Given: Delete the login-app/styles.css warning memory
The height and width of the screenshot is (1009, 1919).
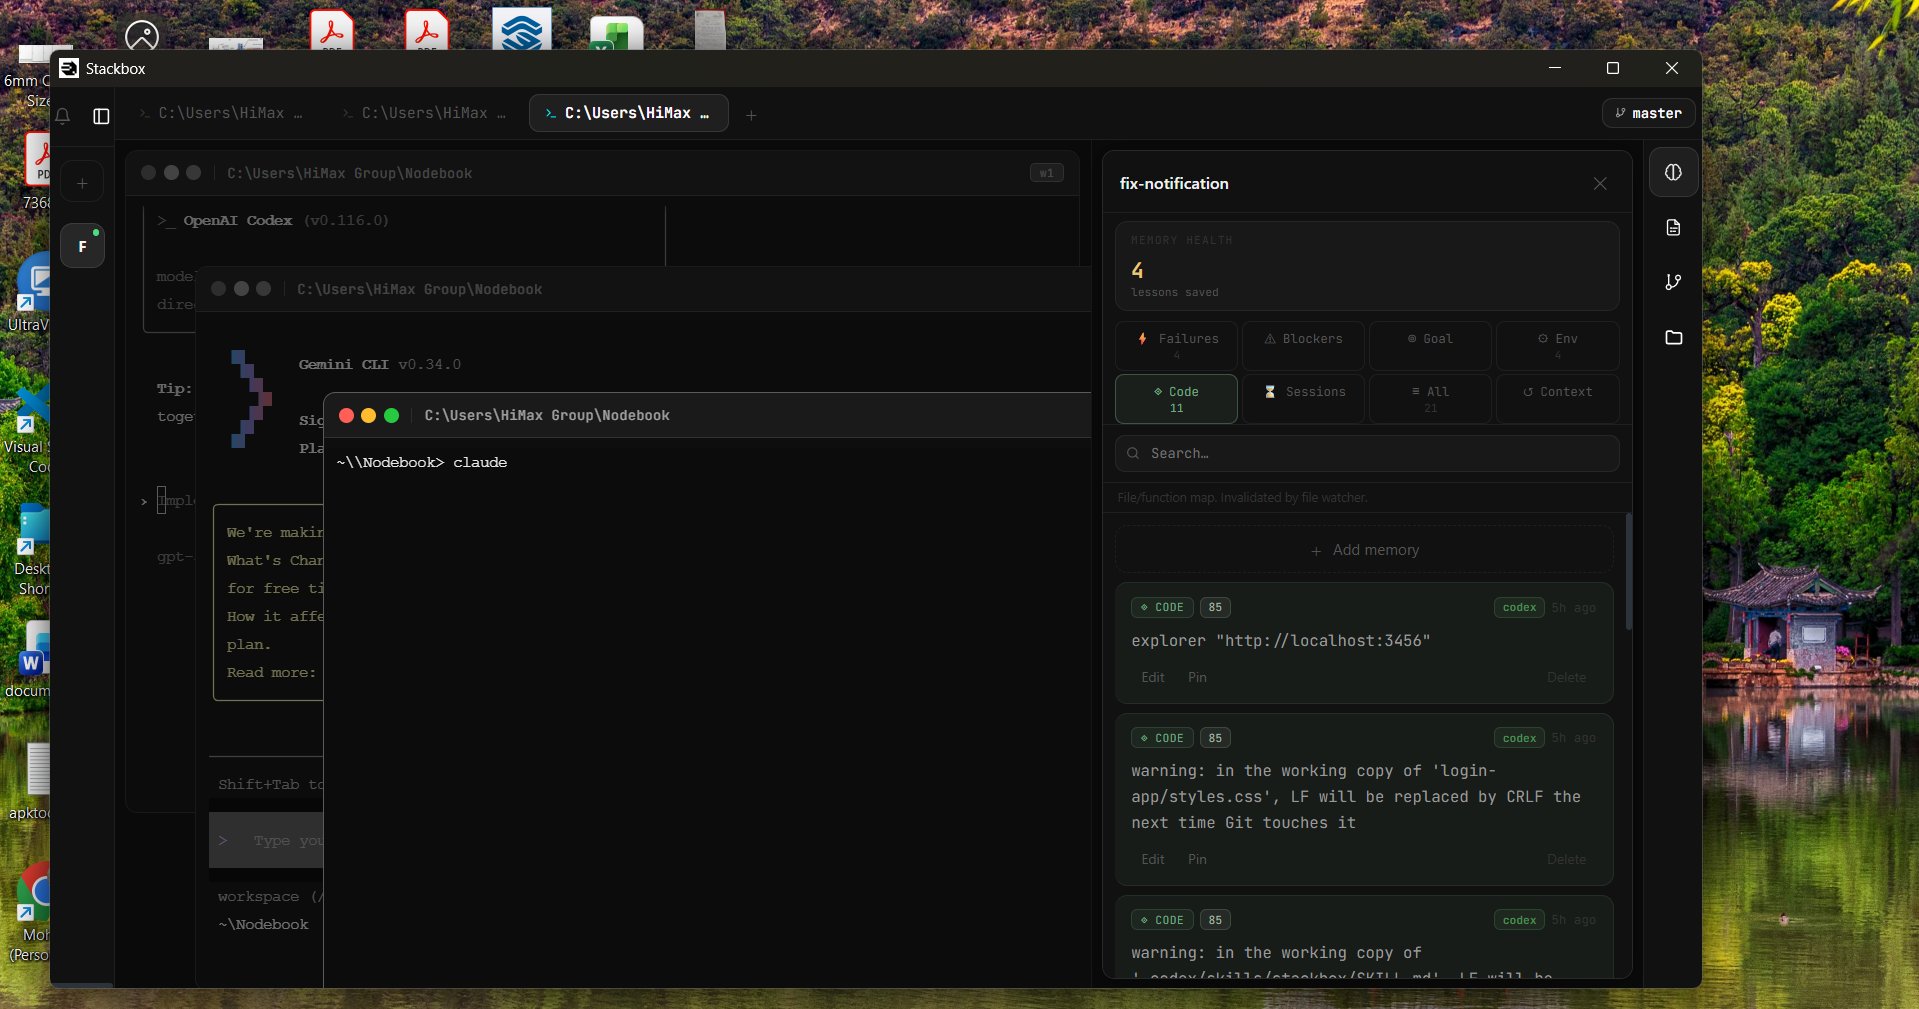Looking at the screenshot, I should click(x=1566, y=860).
